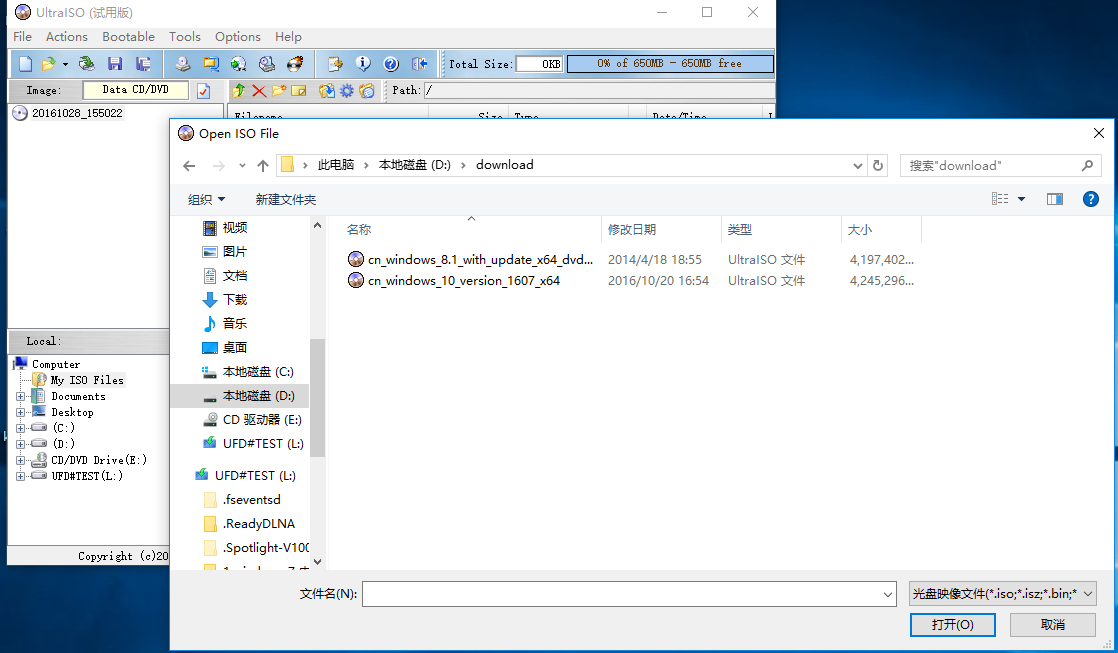Click 此电脑 in the address breadcrumb
1118x653 pixels.
[336, 165]
